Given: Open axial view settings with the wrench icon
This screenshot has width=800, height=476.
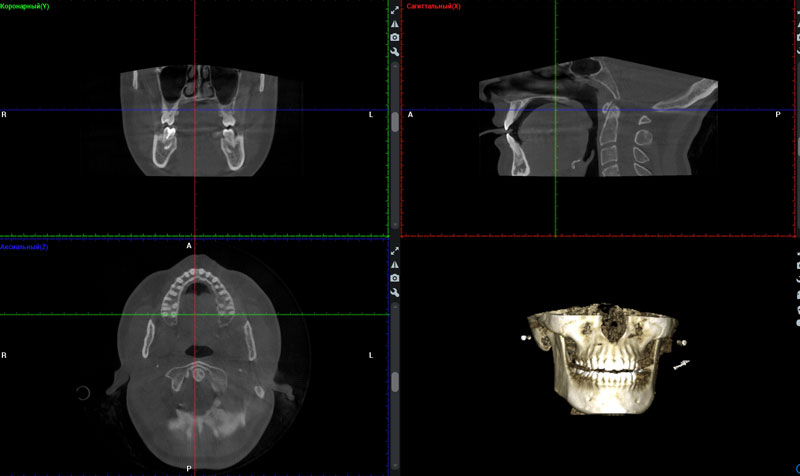Looking at the screenshot, I should [395, 292].
